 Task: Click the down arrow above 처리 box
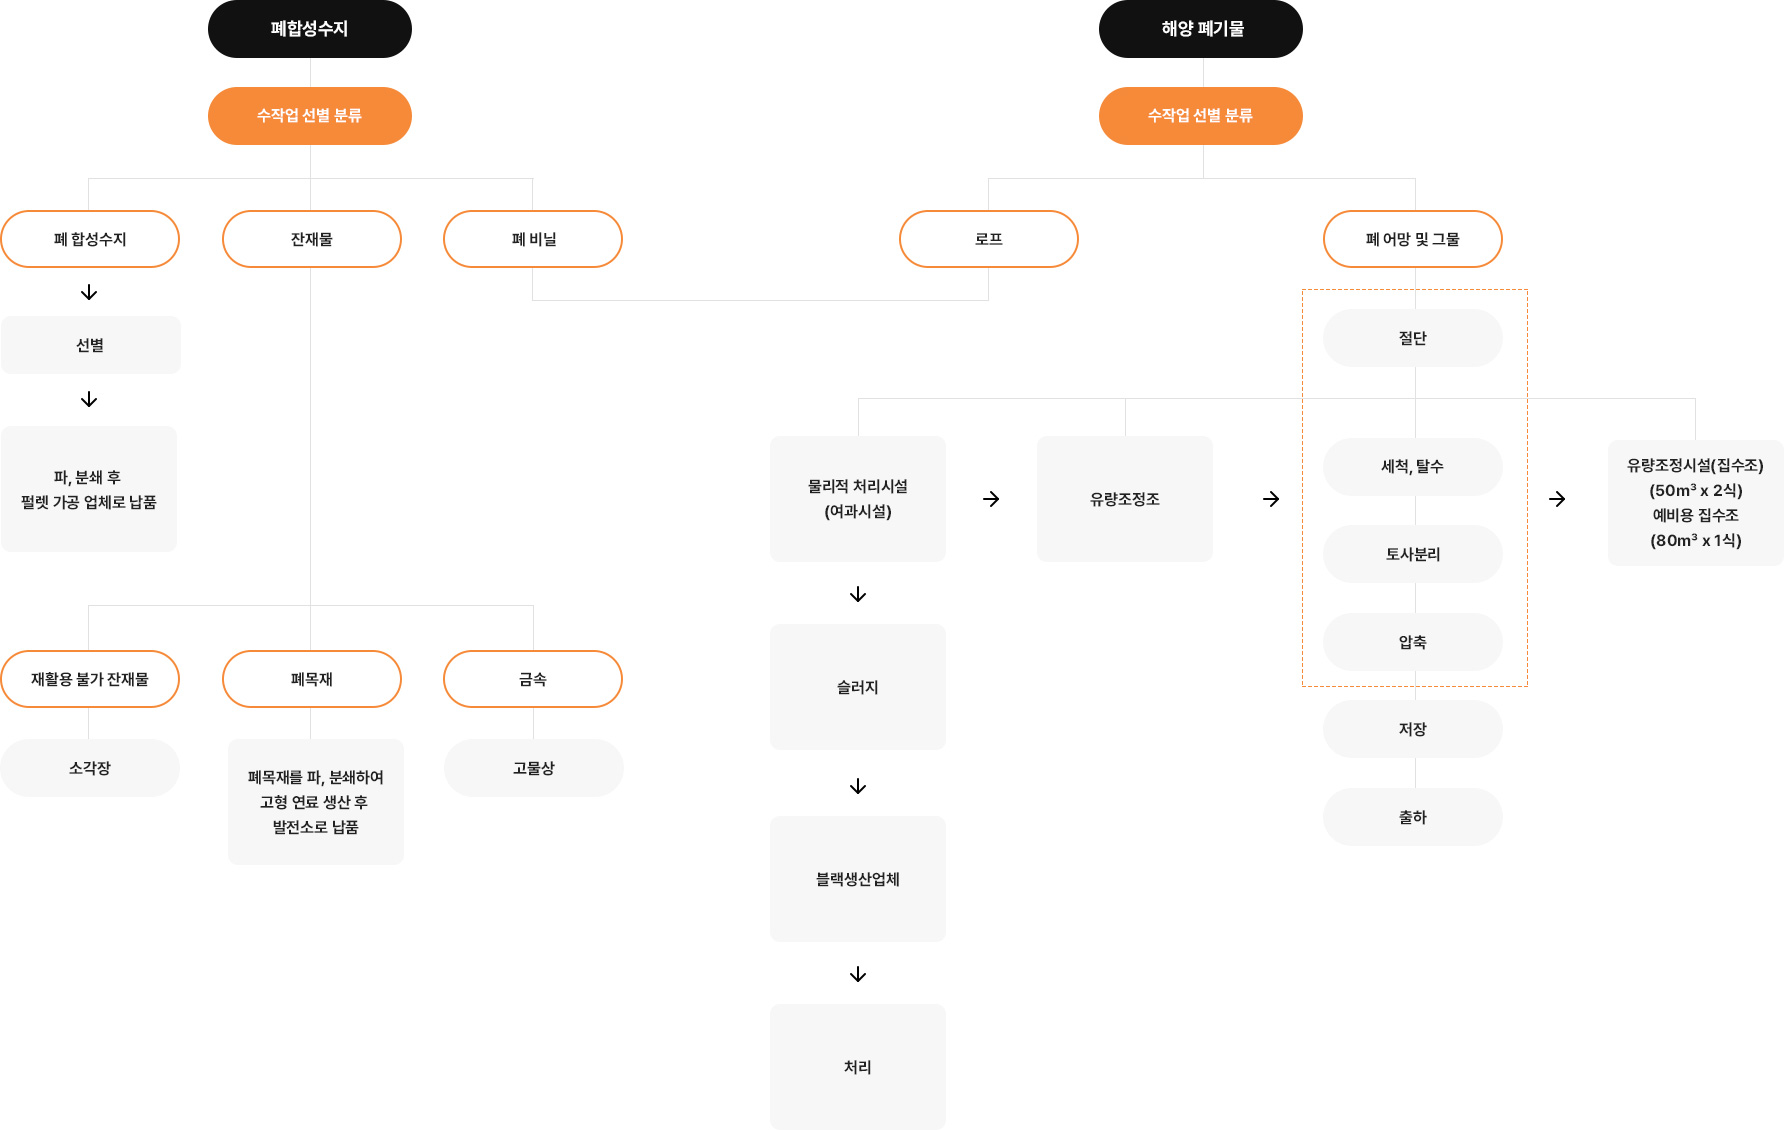click(858, 975)
